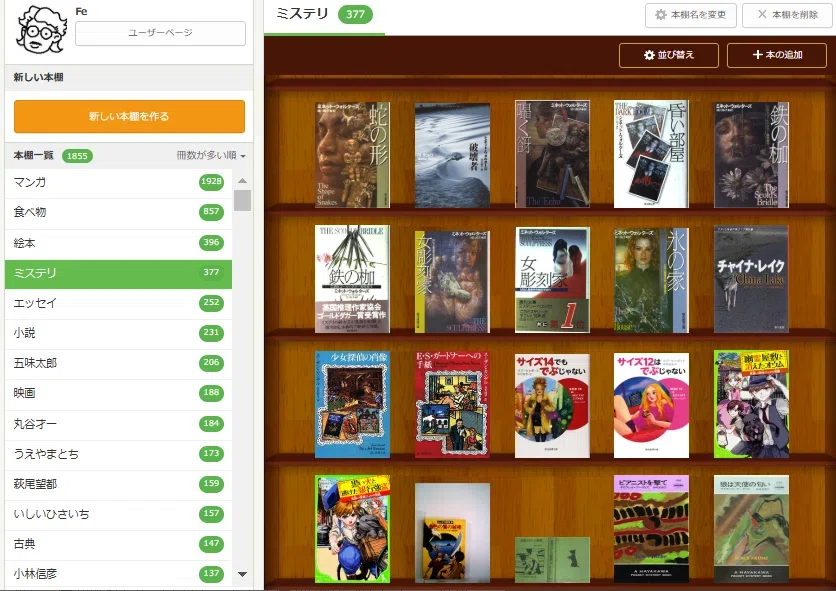This screenshot has height=591, width=836.
Task: Click the shelf list scrollbar thumb
Action: click(242, 201)
